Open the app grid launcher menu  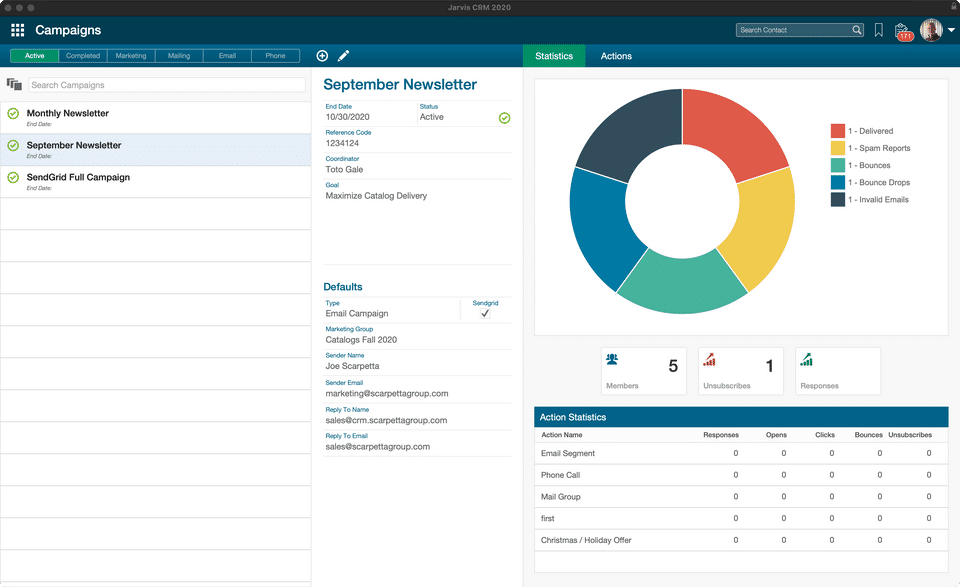pos(17,30)
